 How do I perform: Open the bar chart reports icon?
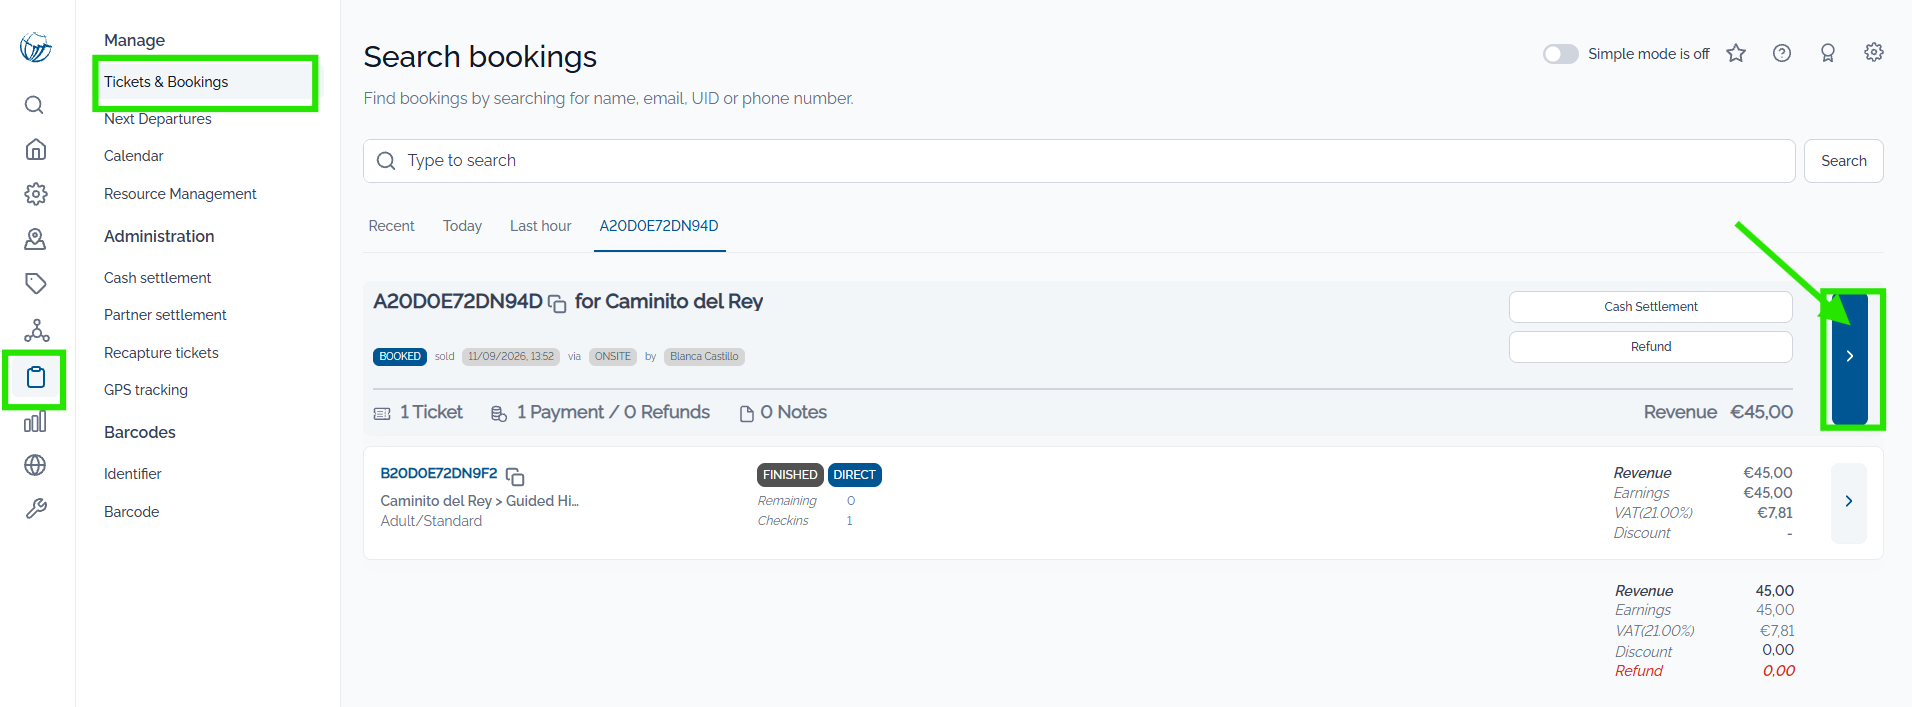35,422
